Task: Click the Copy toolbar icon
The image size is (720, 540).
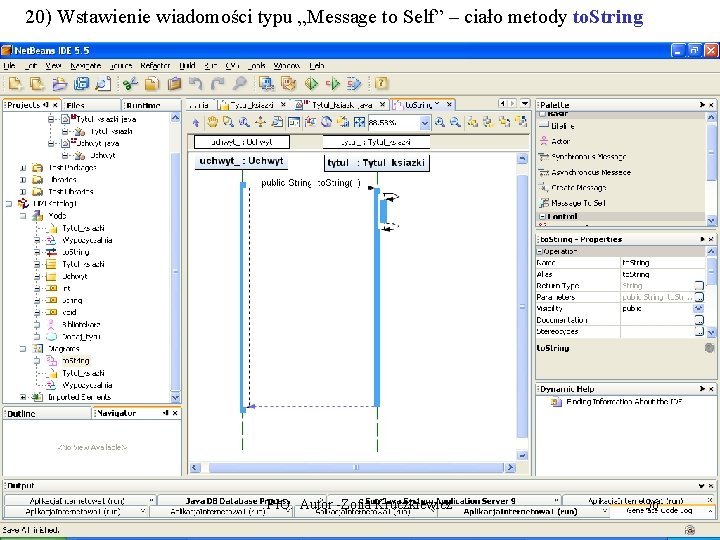Action: click(152, 84)
